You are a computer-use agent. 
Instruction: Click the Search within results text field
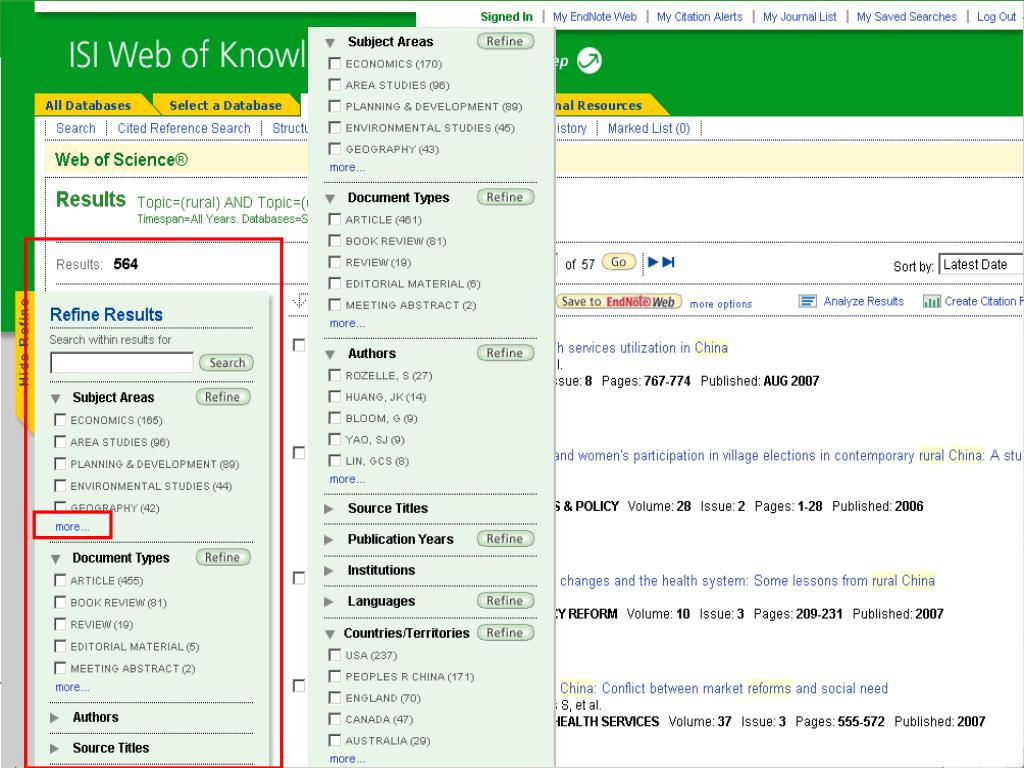pyautogui.click(x=122, y=362)
